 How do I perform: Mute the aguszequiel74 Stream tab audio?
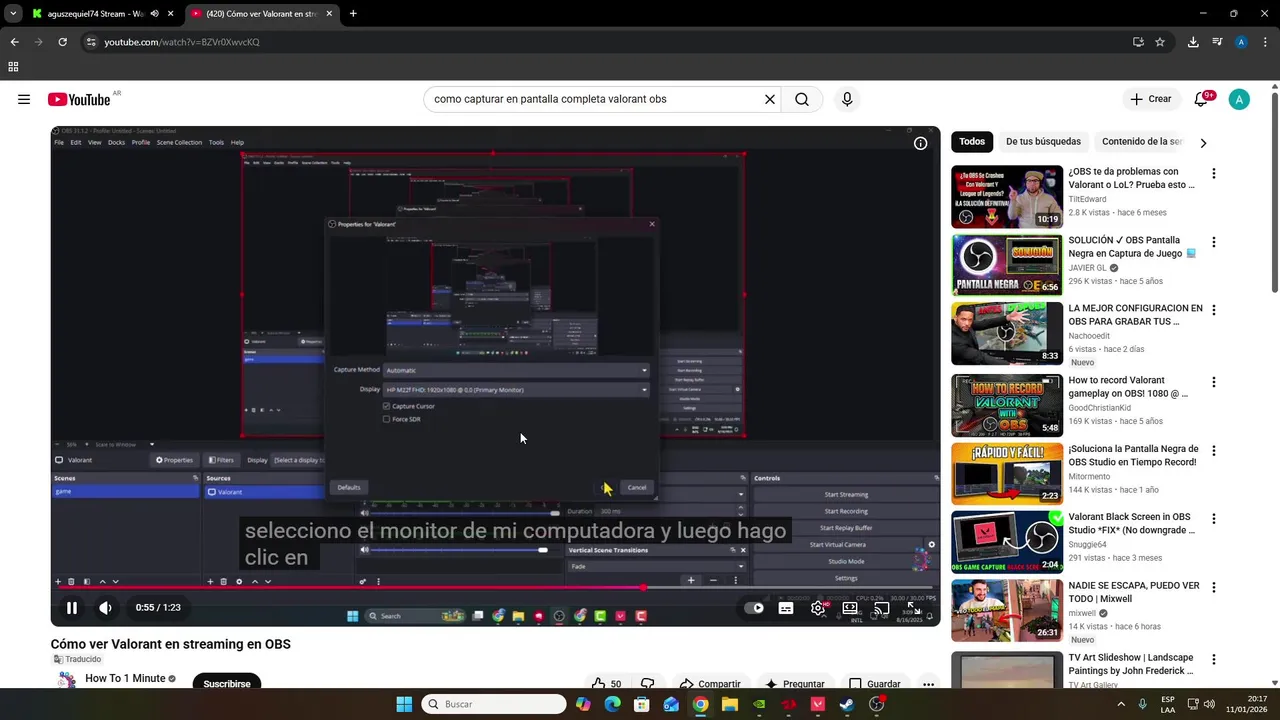click(x=154, y=14)
